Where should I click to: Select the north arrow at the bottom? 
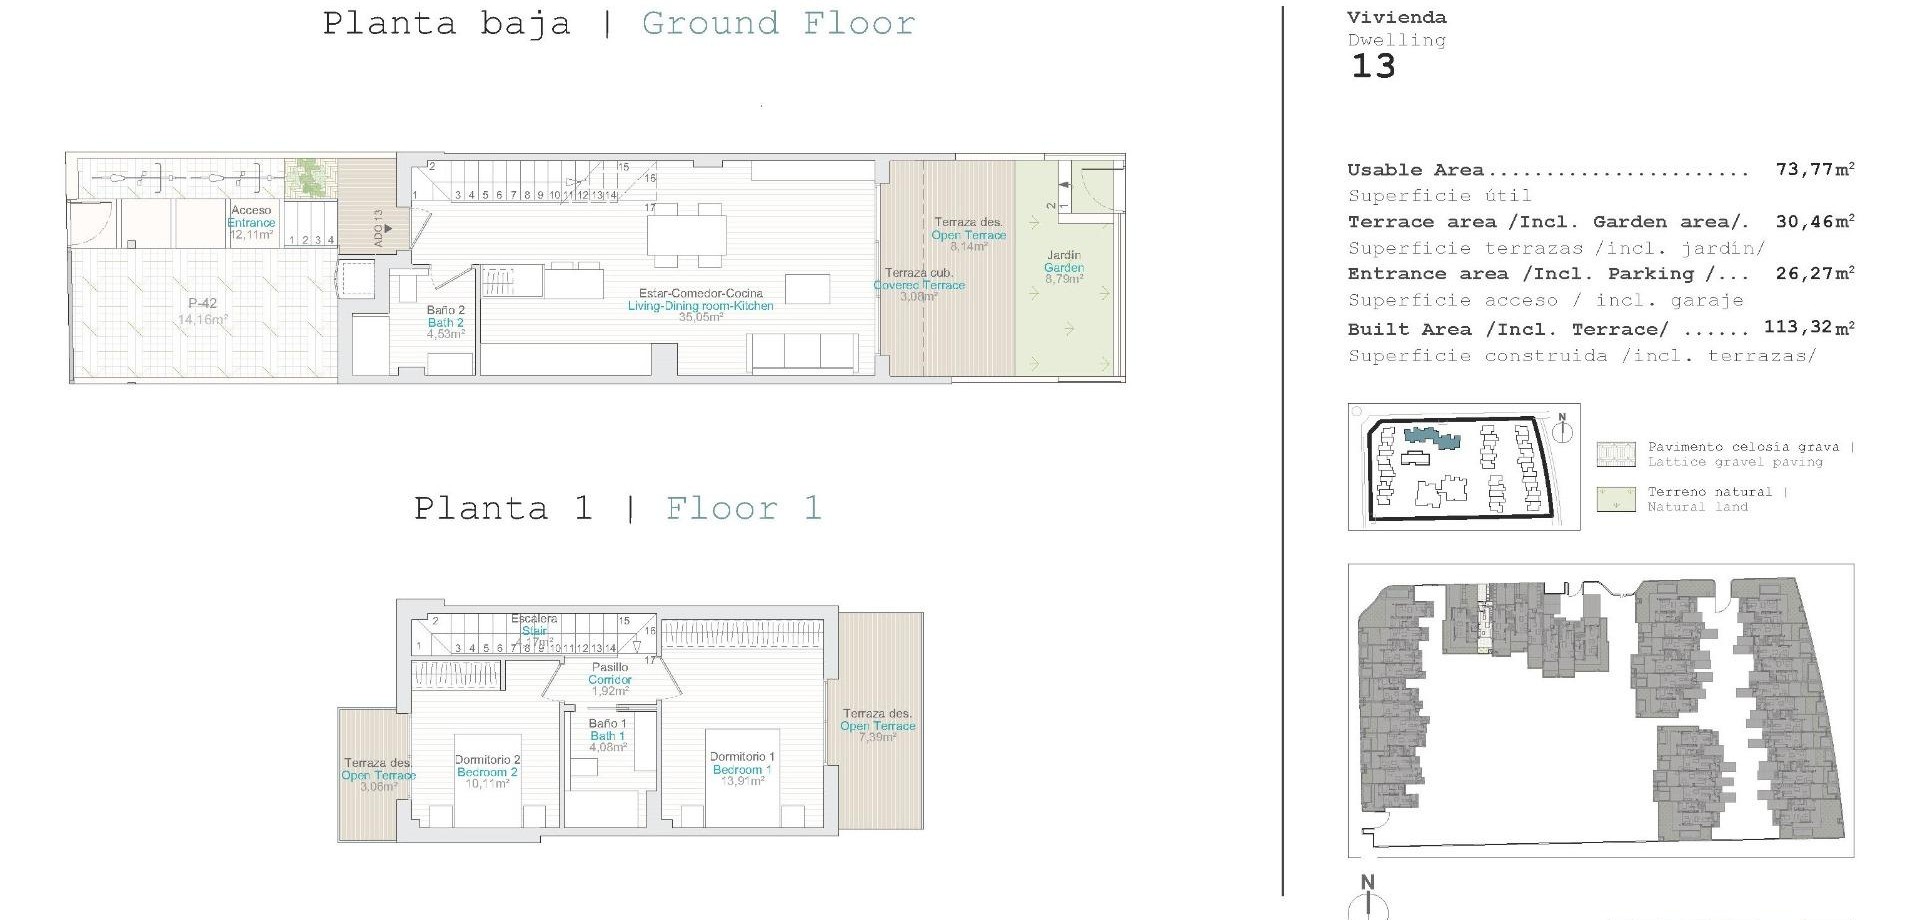(x=1366, y=903)
